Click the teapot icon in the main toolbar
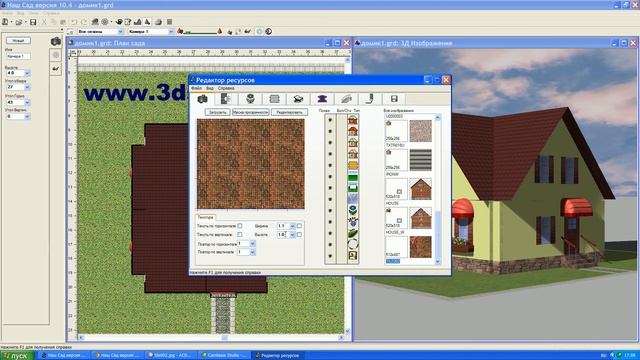This screenshot has height=360, width=640. pos(119,22)
